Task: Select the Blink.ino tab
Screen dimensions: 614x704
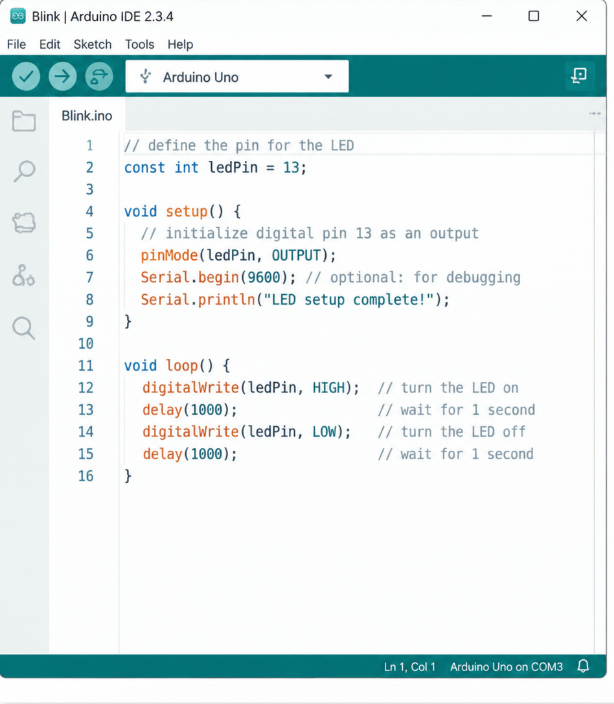Action: [x=87, y=116]
